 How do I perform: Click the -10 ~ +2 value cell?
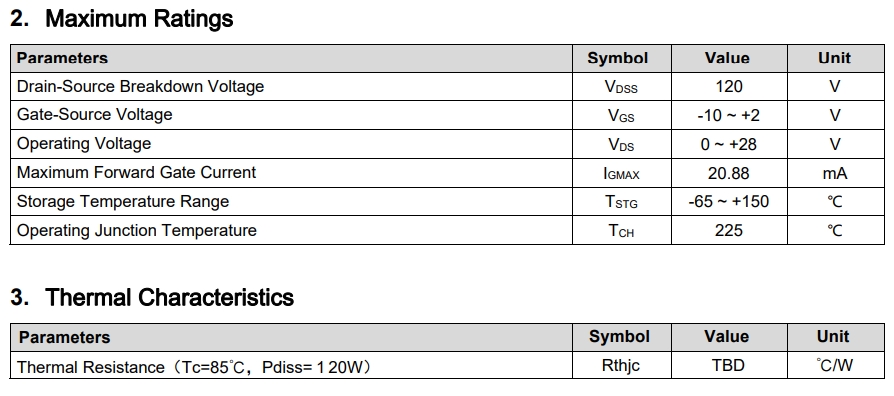pyautogui.click(x=729, y=115)
